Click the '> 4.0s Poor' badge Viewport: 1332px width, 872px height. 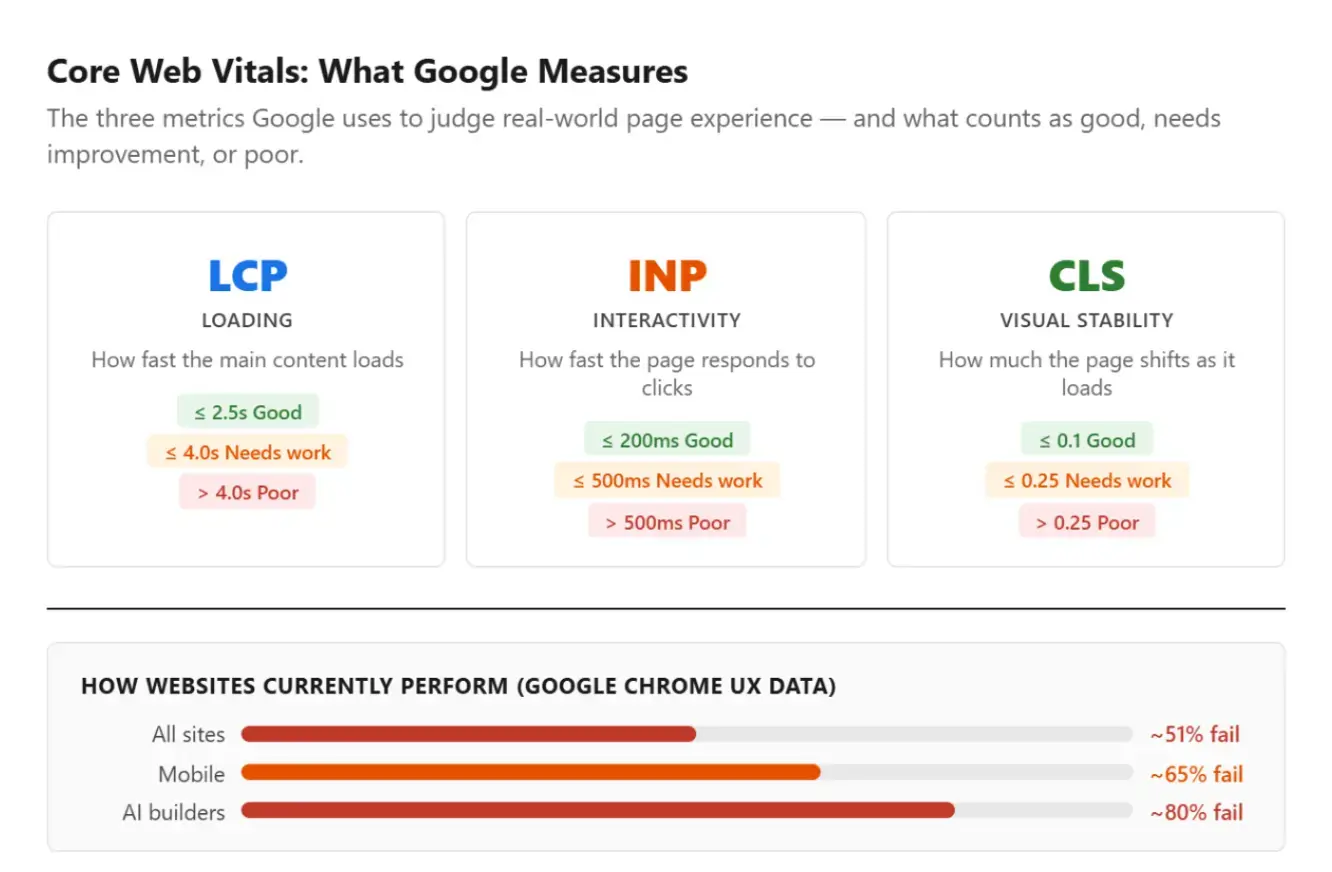tap(247, 492)
